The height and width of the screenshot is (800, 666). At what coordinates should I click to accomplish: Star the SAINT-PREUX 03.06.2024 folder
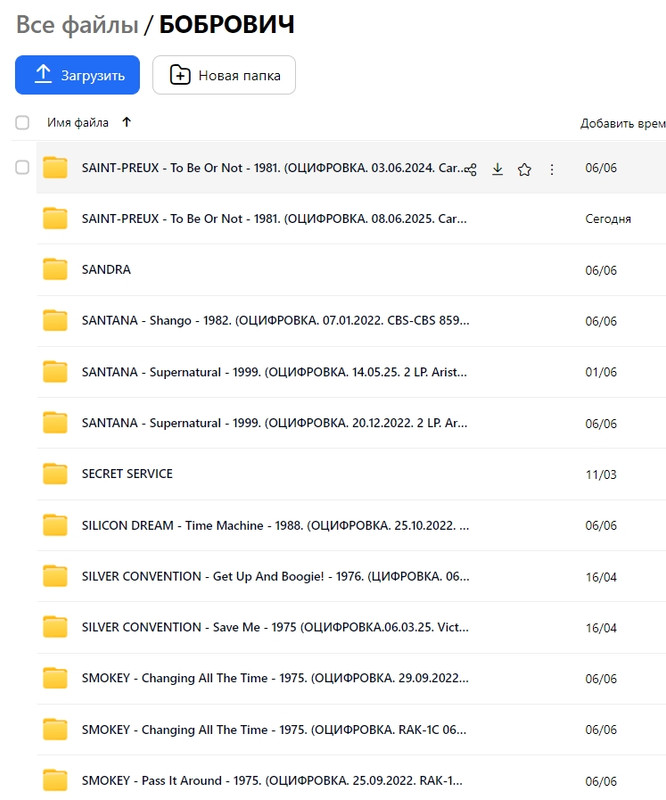click(524, 169)
